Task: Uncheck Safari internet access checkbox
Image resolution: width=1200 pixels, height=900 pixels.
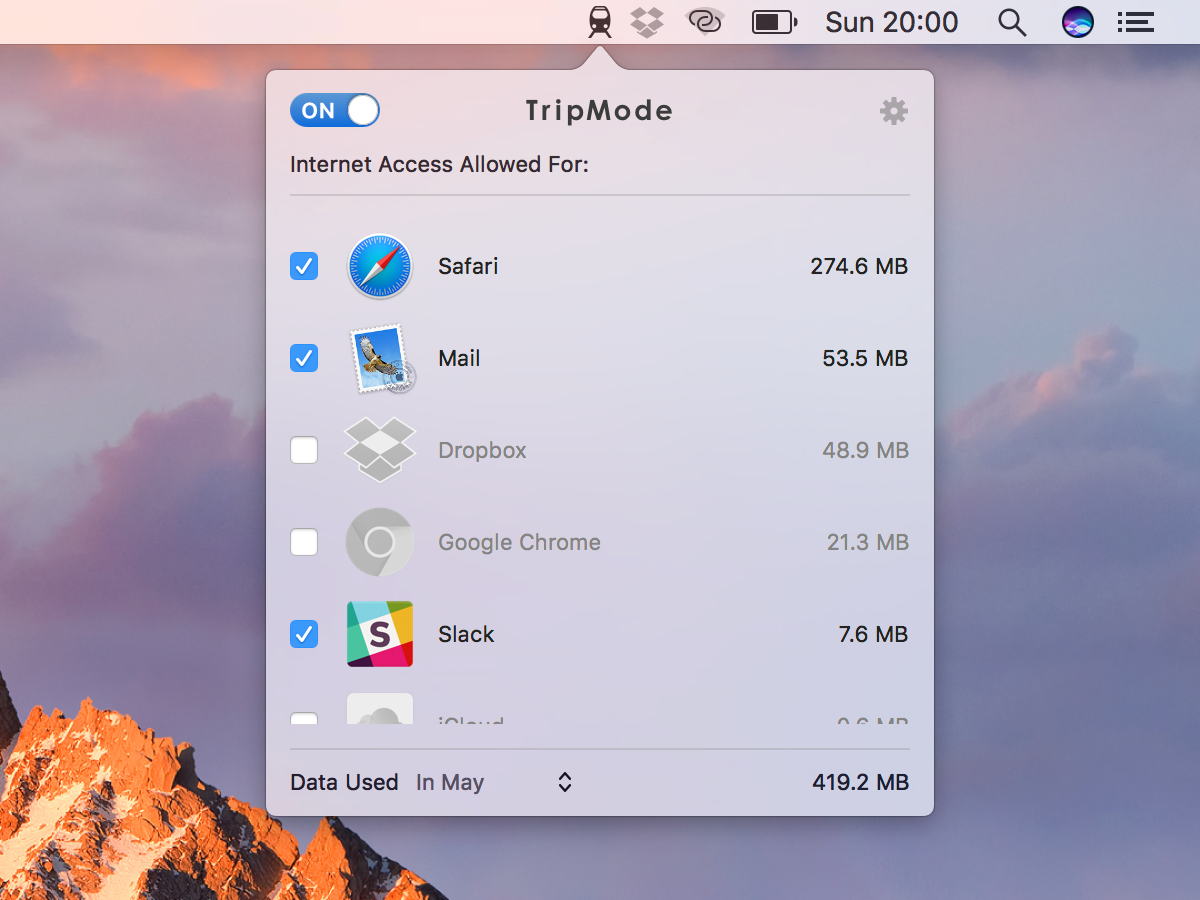Action: point(304,266)
